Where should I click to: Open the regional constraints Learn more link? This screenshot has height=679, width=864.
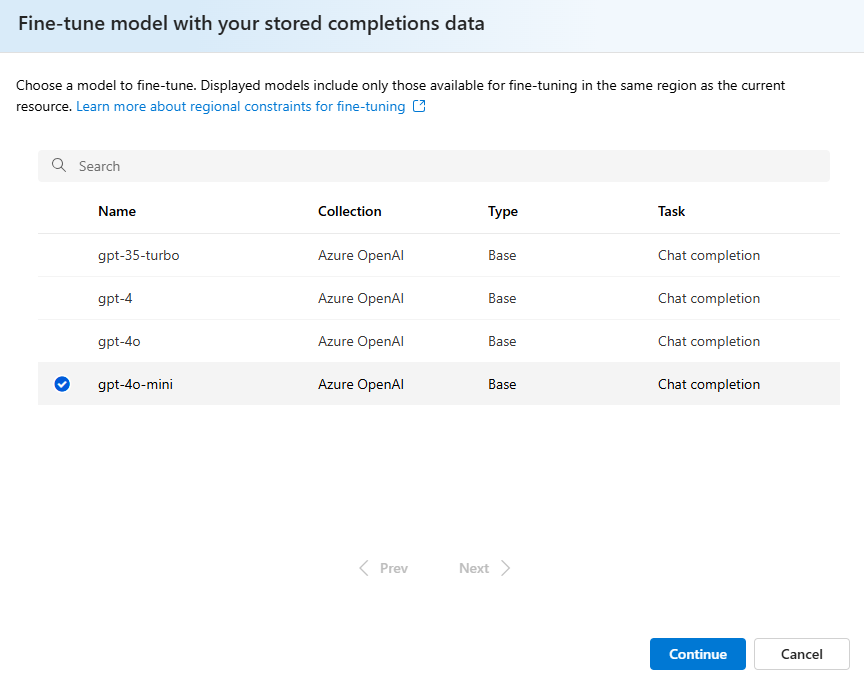[x=241, y=106]
